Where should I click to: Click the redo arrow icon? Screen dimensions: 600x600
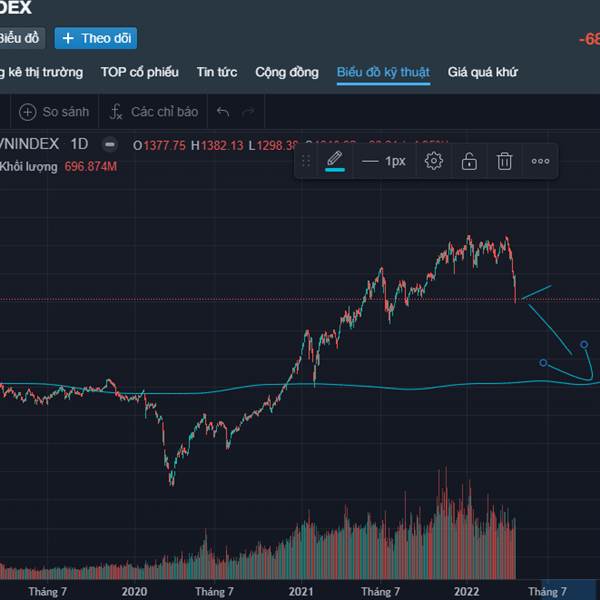tap(249, 112)
